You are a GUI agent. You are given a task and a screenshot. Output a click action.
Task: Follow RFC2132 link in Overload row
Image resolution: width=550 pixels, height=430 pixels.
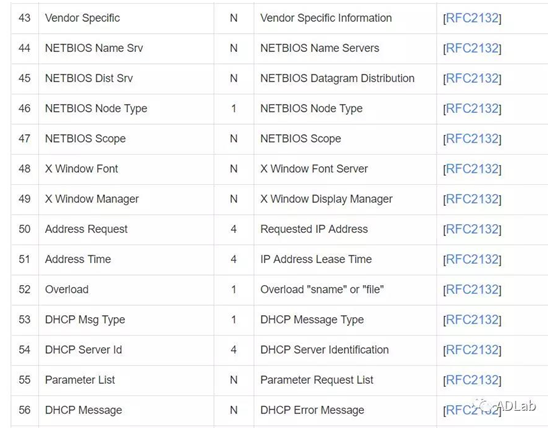coord(472,289)
